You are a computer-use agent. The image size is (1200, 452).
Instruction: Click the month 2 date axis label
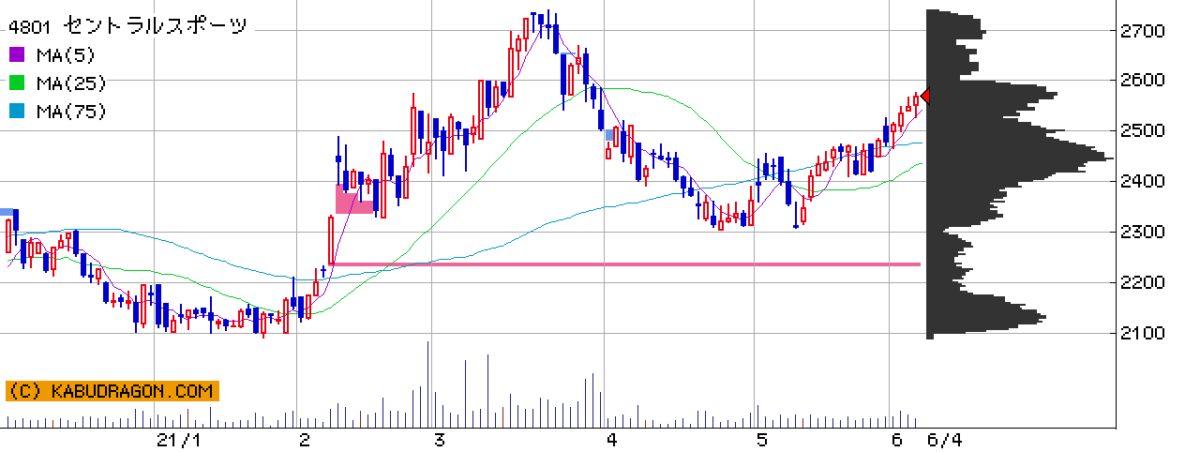(305, 441)
